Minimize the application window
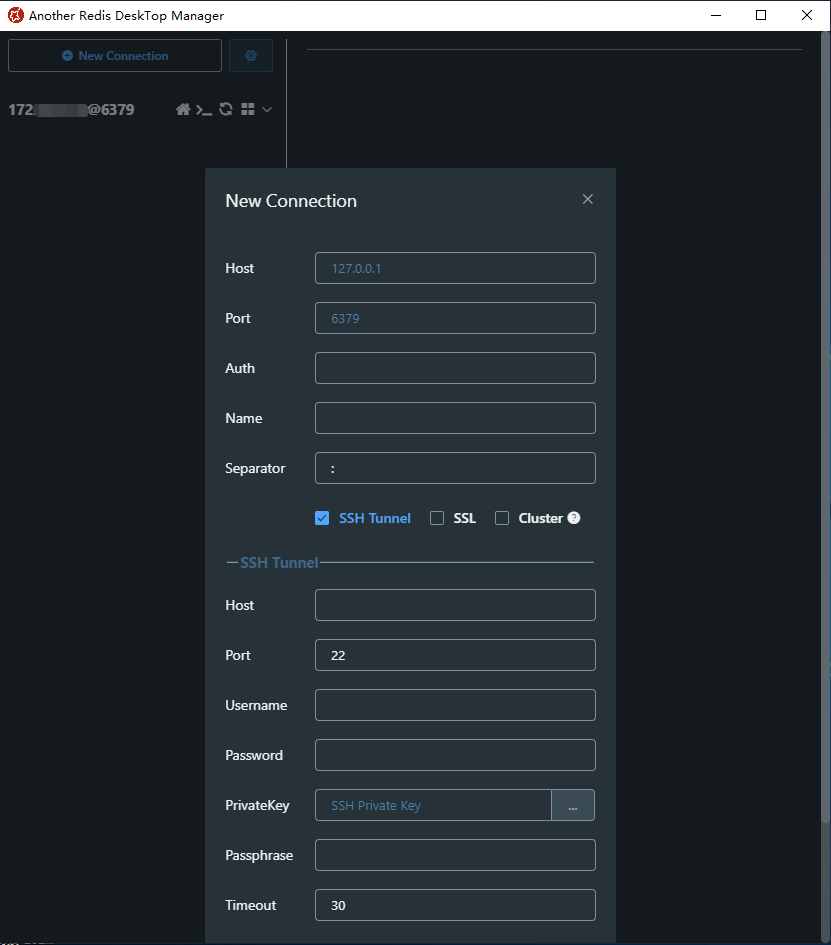 coord(716,16)
